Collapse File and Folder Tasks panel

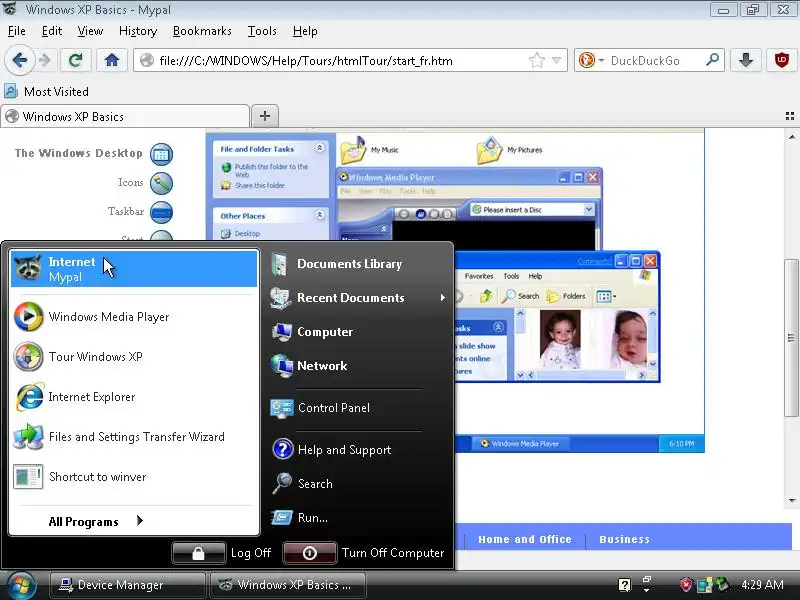tap(319, 148)
